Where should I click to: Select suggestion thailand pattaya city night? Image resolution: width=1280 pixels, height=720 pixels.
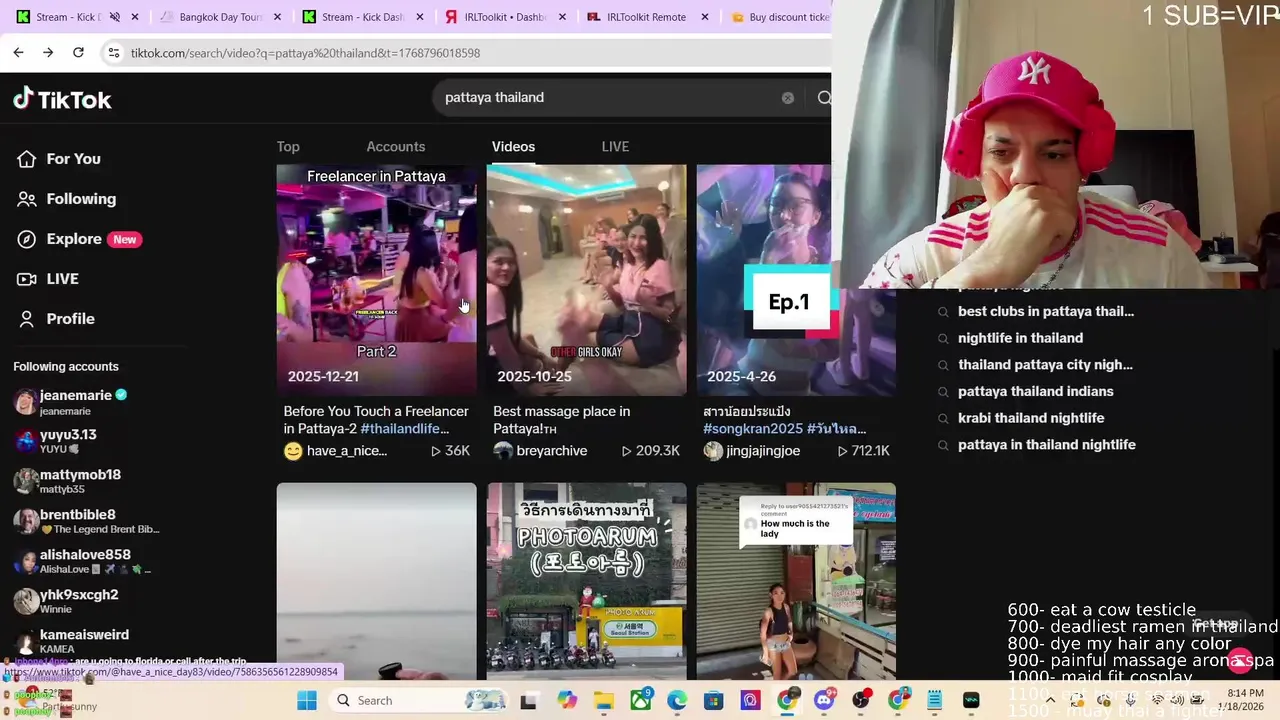(x=1045, y=365)
